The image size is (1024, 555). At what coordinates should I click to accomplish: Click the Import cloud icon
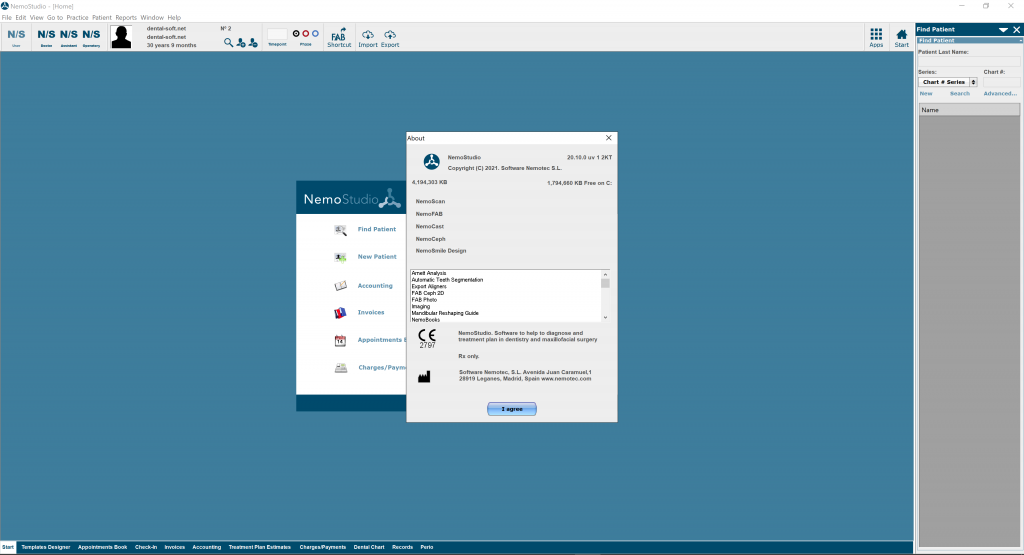pyautogui.click(x=368, y=36)
